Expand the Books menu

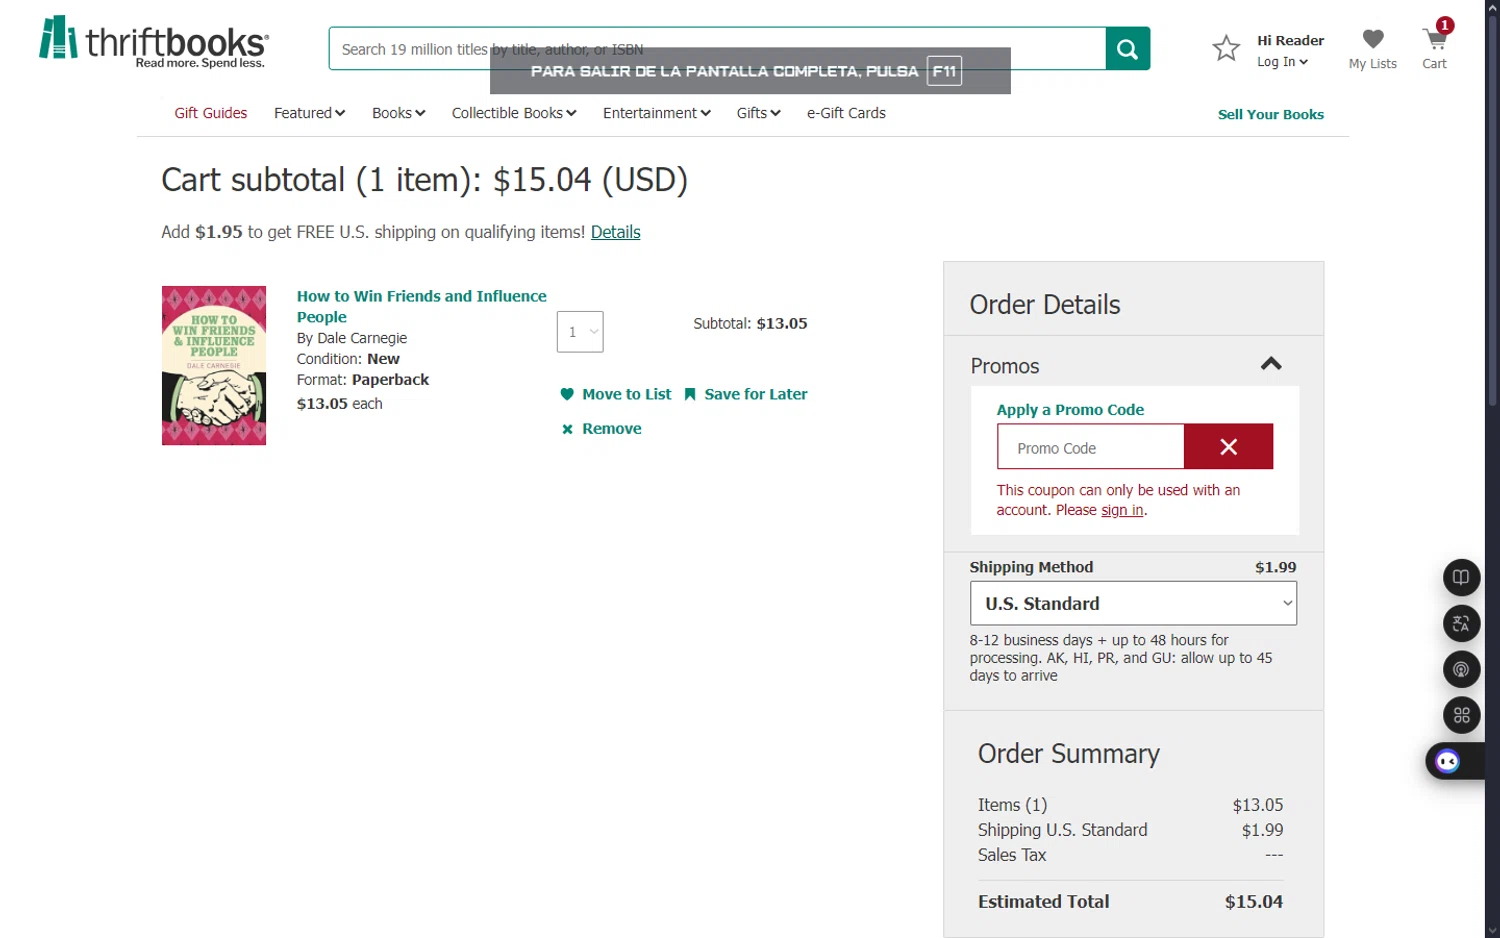point(398,113)
